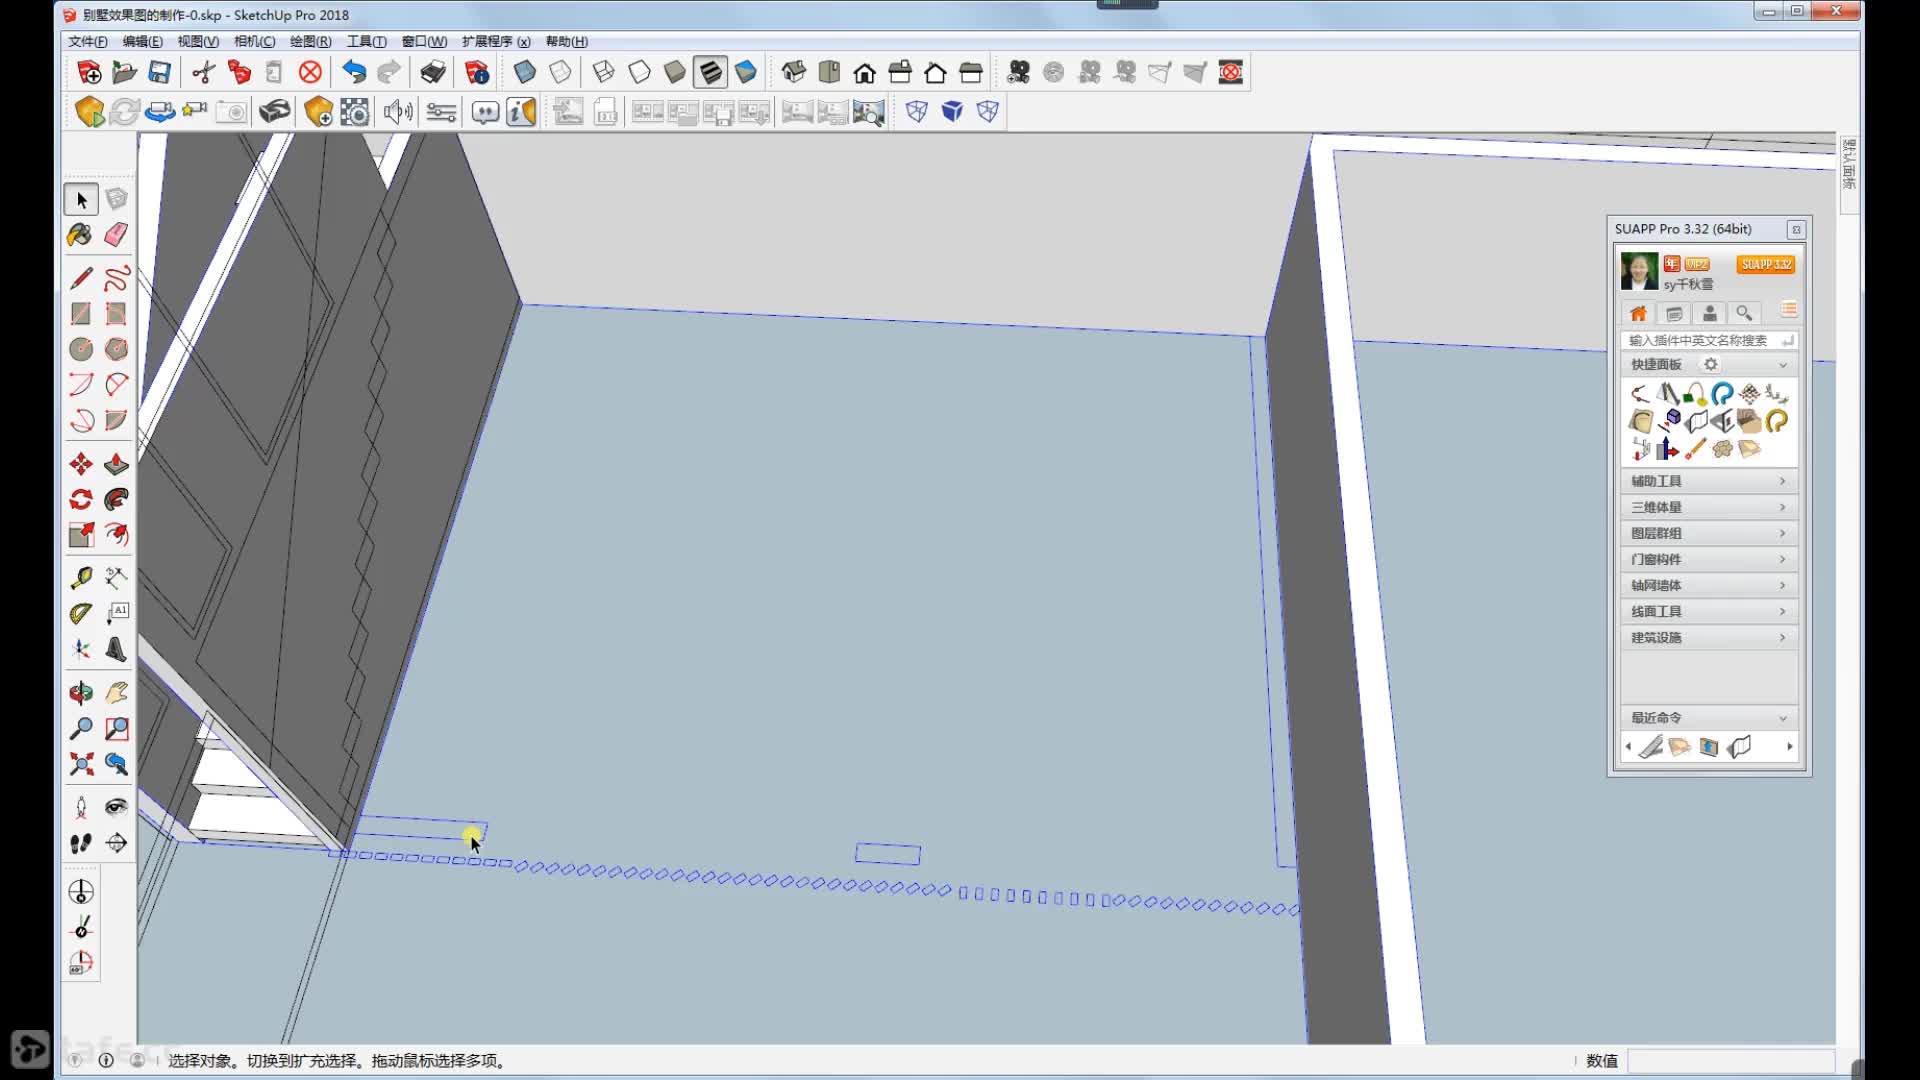Activate the Rotate tool
The image size is (1920, 1080).
pyautogui.click(x=81, y=499)
